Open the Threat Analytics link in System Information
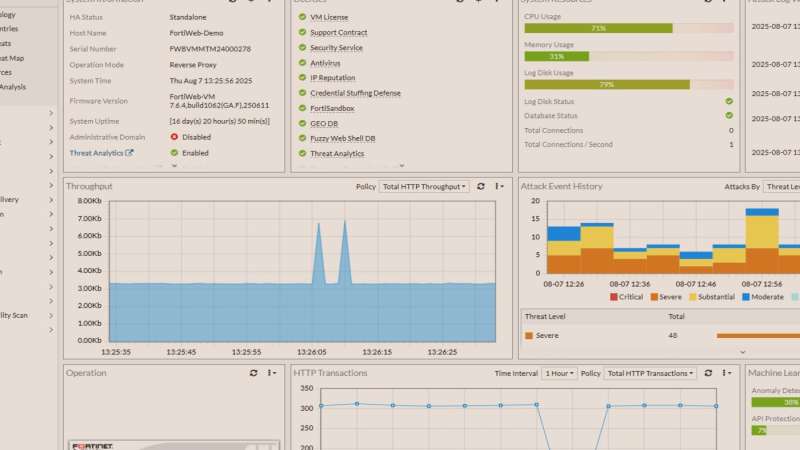 point(96,153)
